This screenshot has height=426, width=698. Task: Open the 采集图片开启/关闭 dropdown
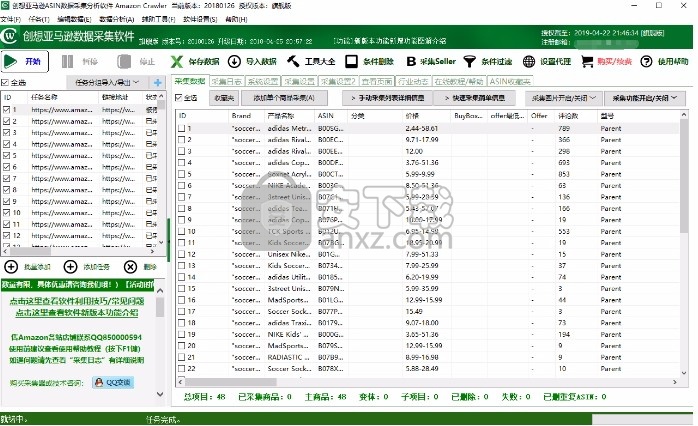[x=564, y=98]
